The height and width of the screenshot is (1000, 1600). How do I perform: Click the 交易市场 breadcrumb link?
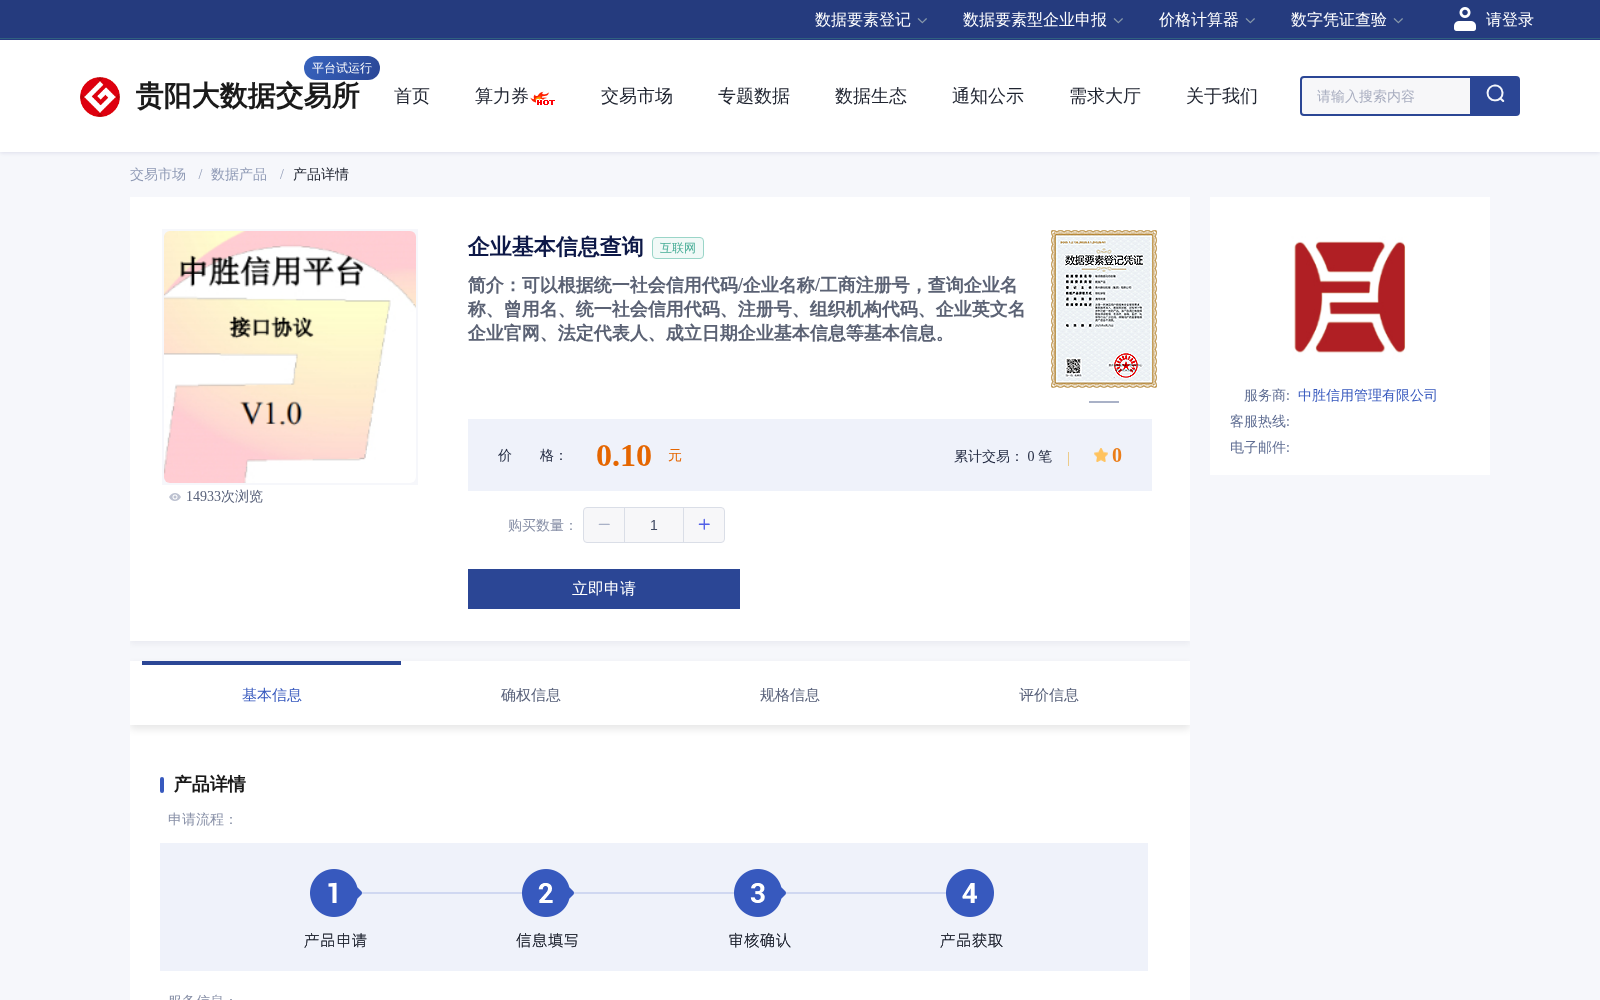pyautogui.click(x=158, y=174)
